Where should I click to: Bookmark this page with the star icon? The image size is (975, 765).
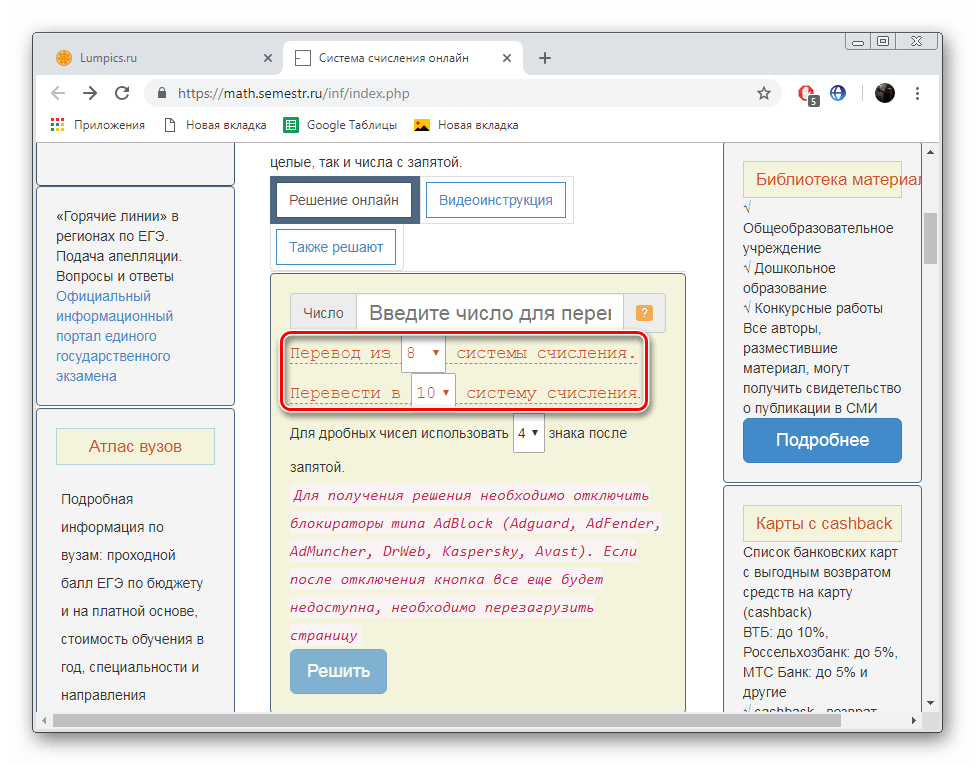[764, 93]
